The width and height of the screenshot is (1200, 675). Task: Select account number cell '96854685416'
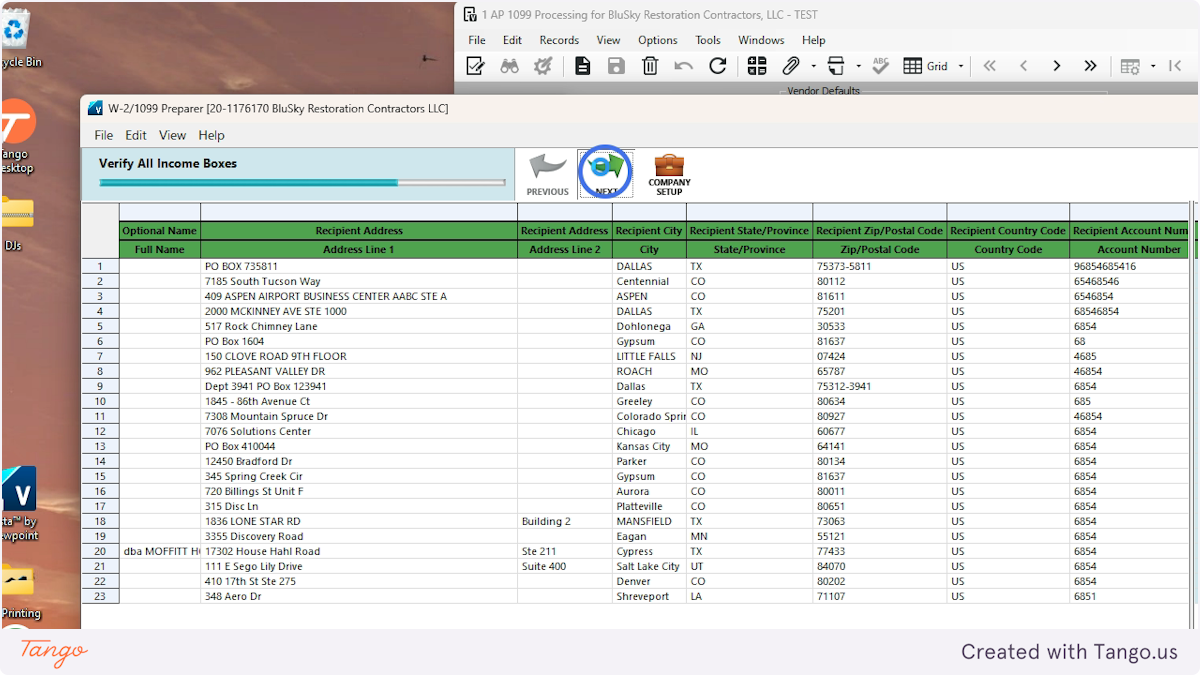coord(1132,267)
